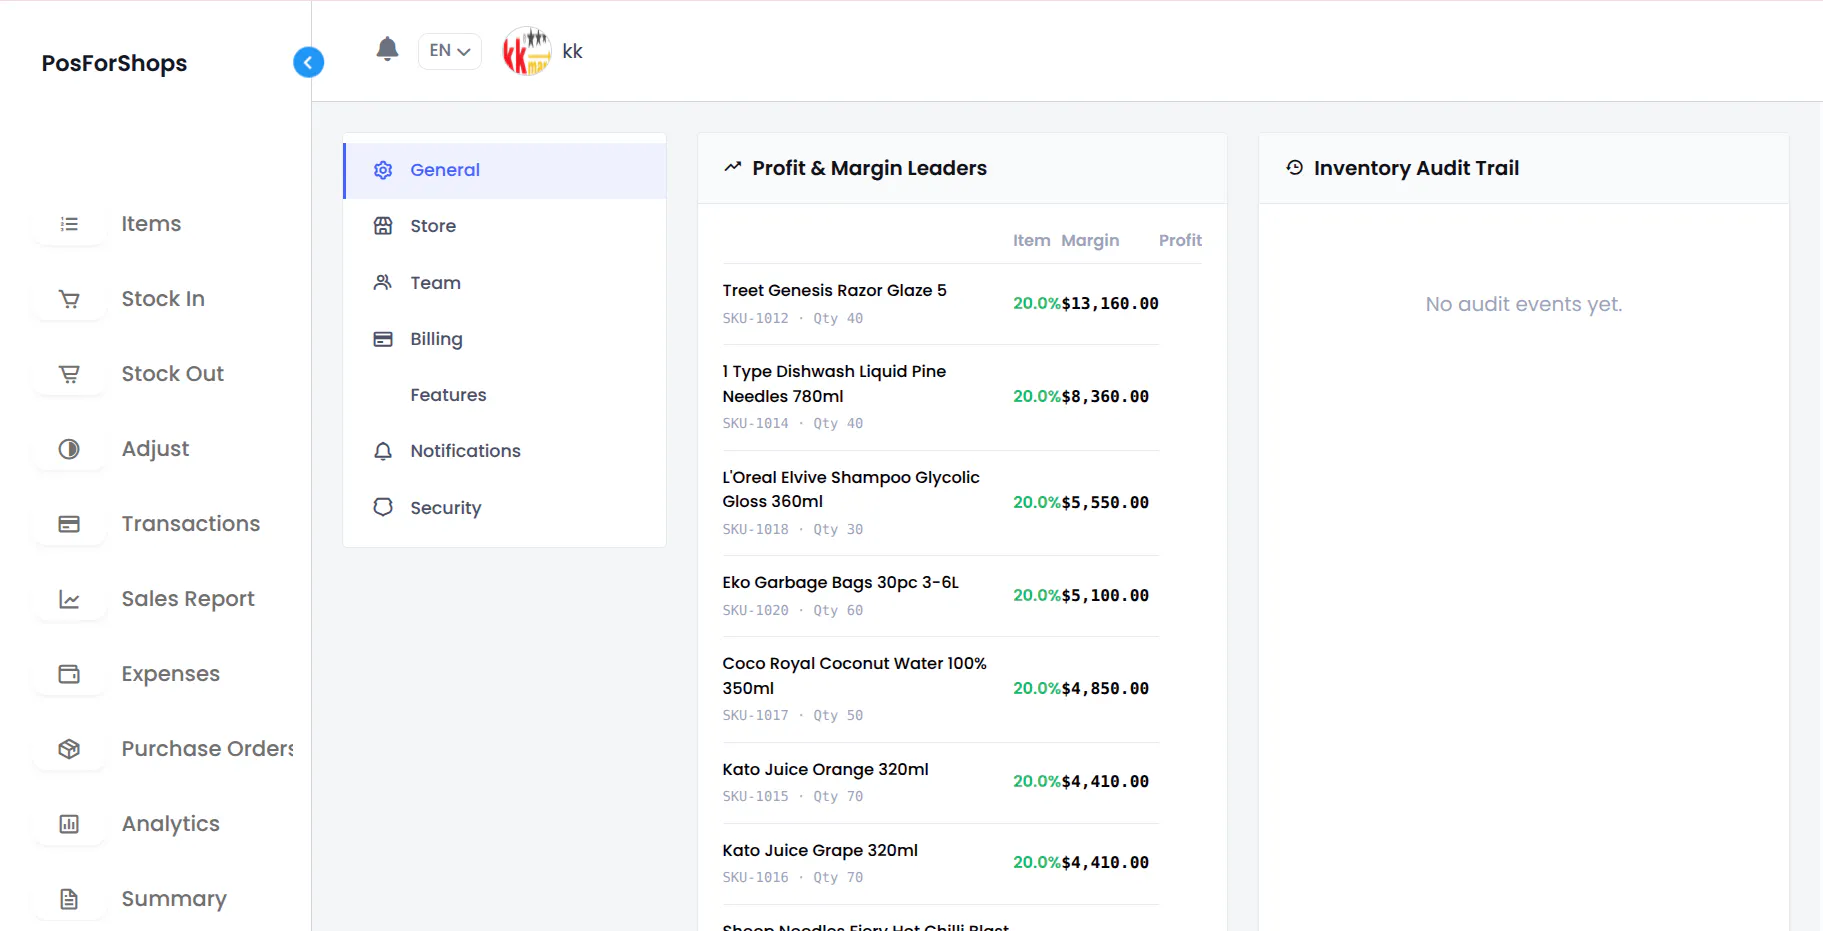The height and width of the screenshot is (931, 1823).
Task: Click the $5,100.00 profit value
Action: pyautogui.click(x=1105, y=595)
